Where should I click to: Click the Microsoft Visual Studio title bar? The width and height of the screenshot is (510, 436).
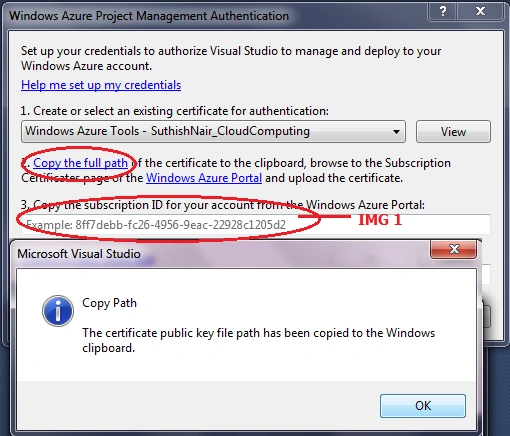click(220, 254)
